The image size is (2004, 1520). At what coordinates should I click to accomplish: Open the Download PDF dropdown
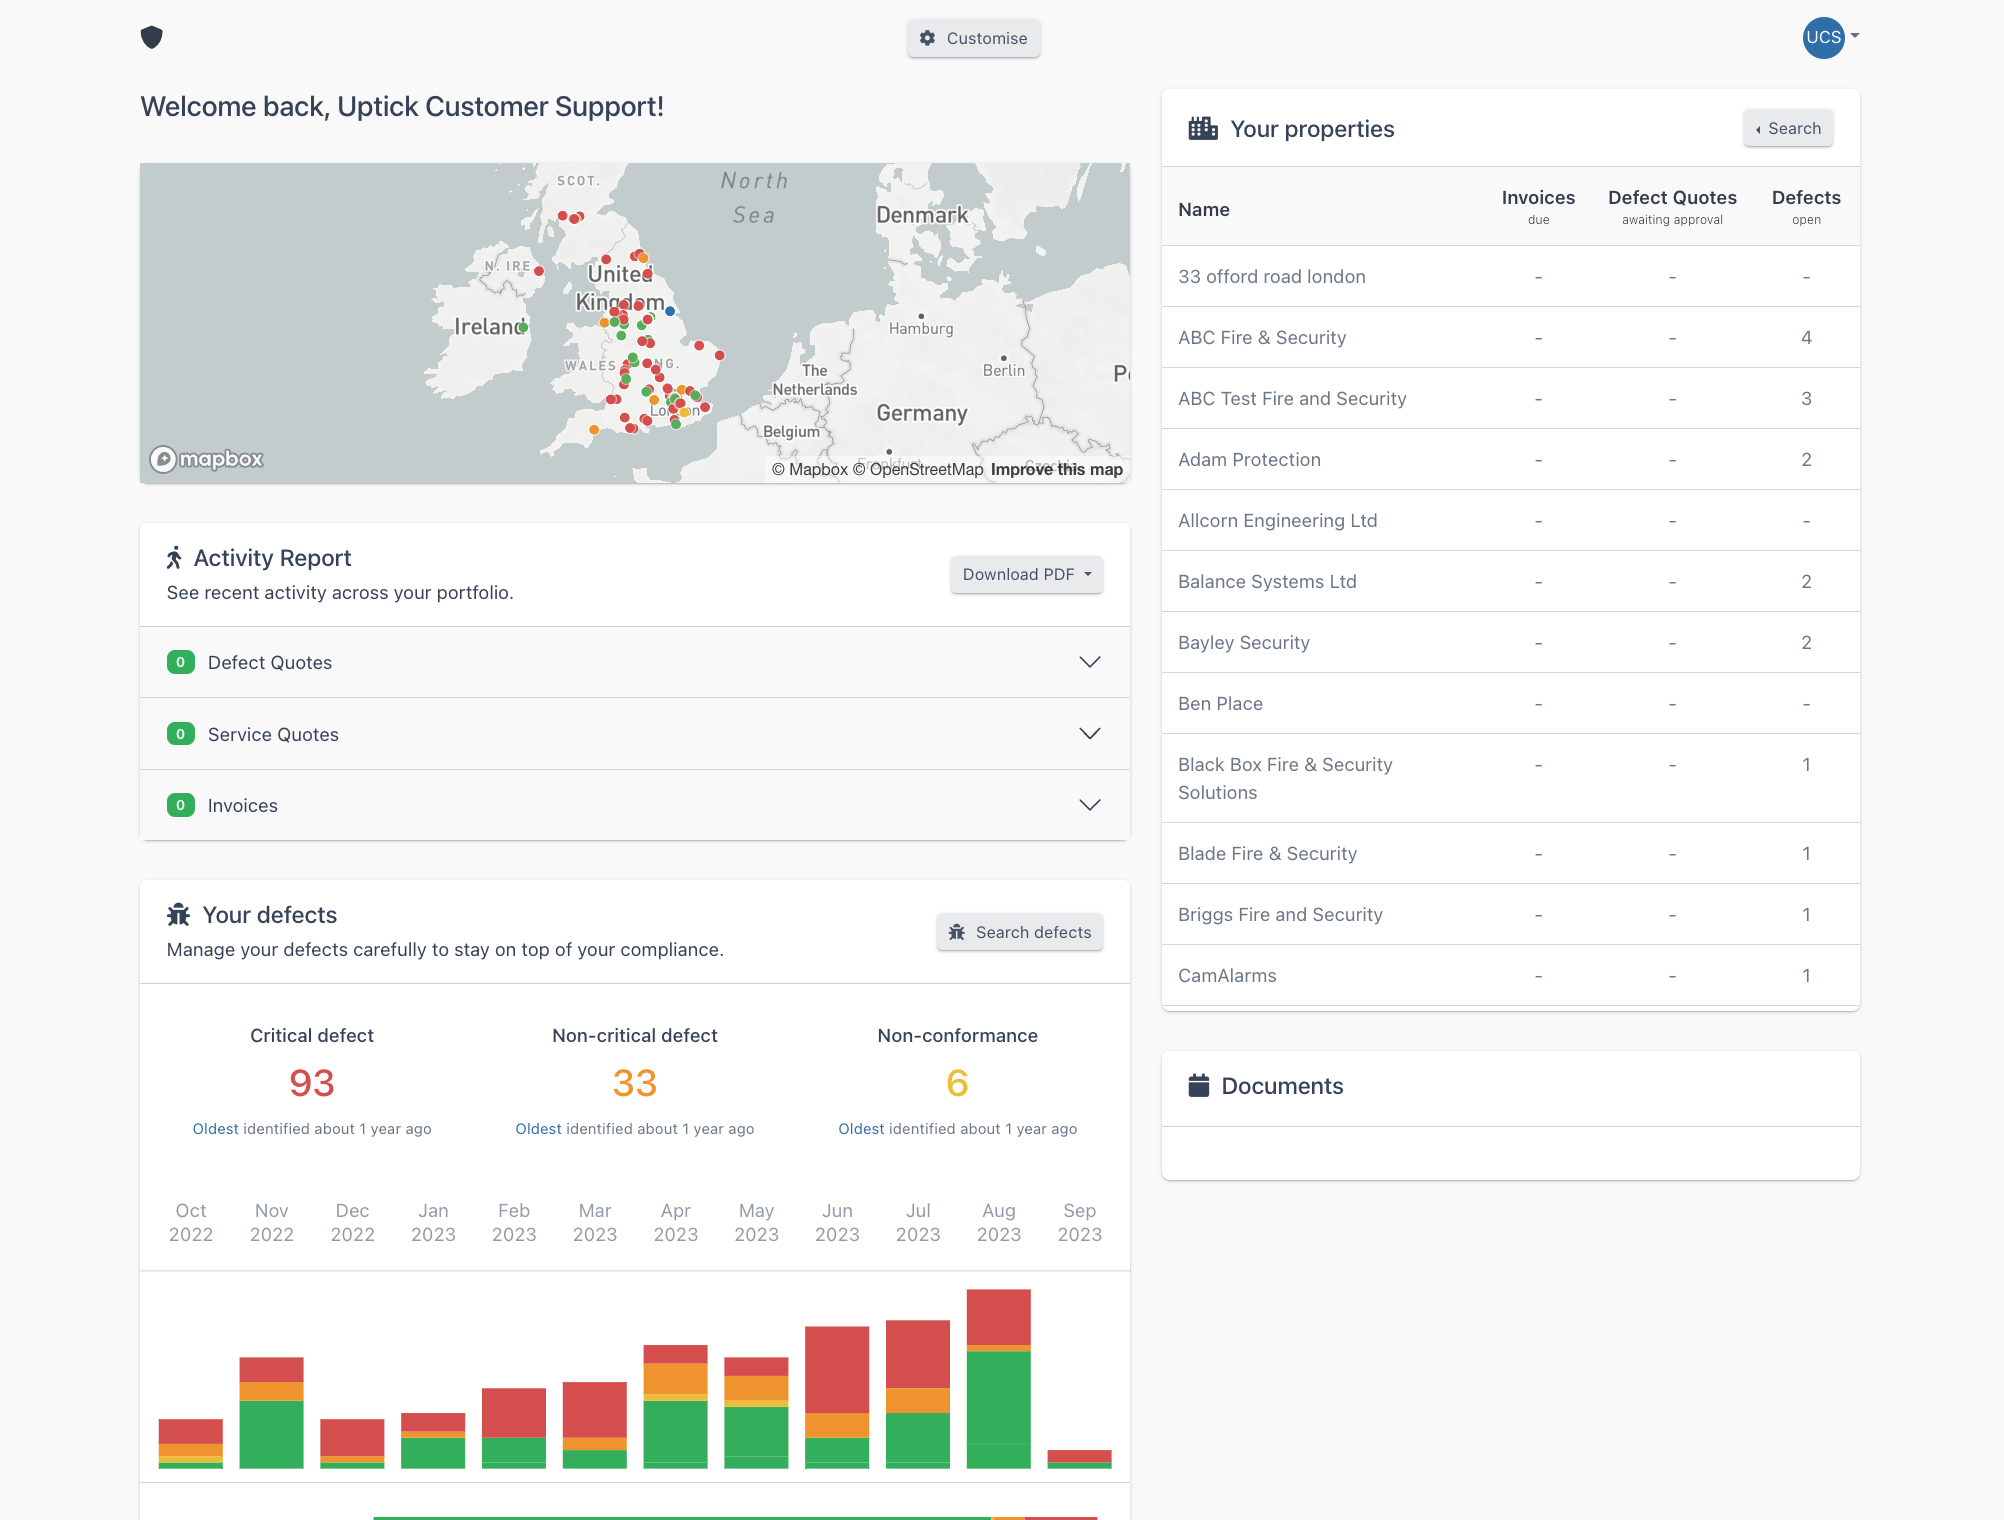click(x=1026, y=574)
